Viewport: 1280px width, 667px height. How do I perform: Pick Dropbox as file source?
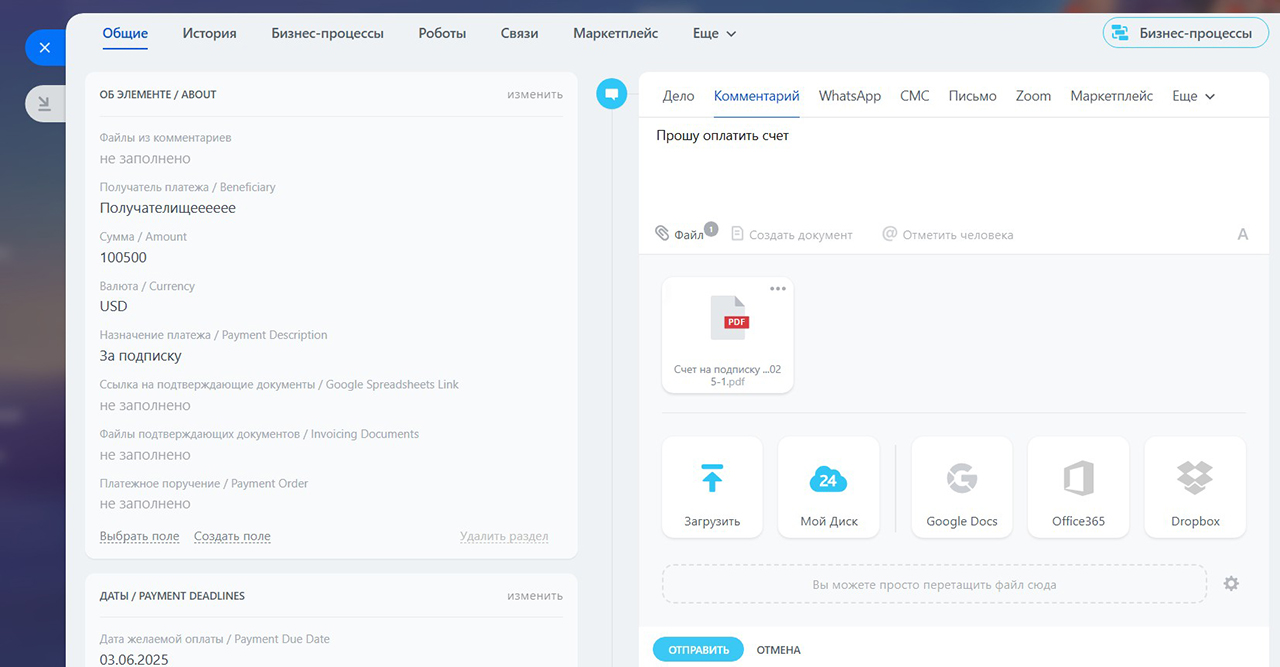point(1195,488)
